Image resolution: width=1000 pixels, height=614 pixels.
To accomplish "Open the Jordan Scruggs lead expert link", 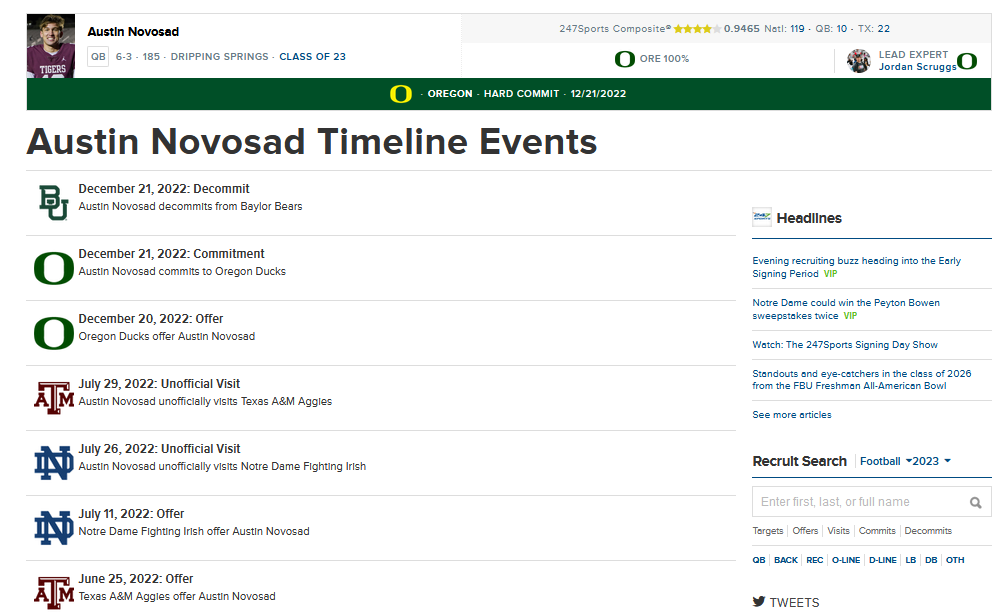I will pos(917,67).
